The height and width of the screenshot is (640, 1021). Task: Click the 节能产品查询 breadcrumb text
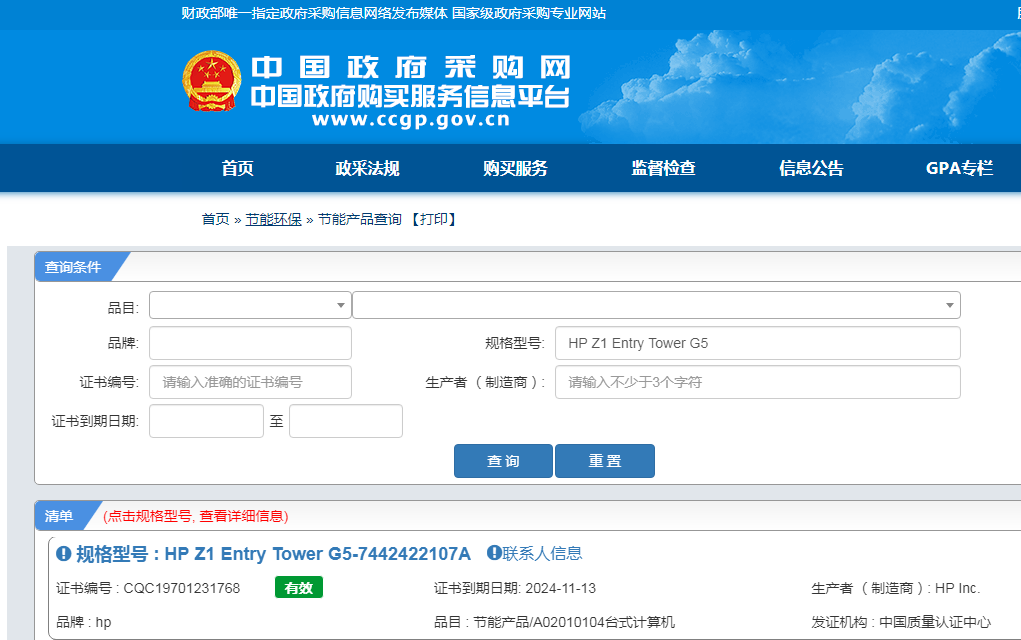(x=359, y=219)
